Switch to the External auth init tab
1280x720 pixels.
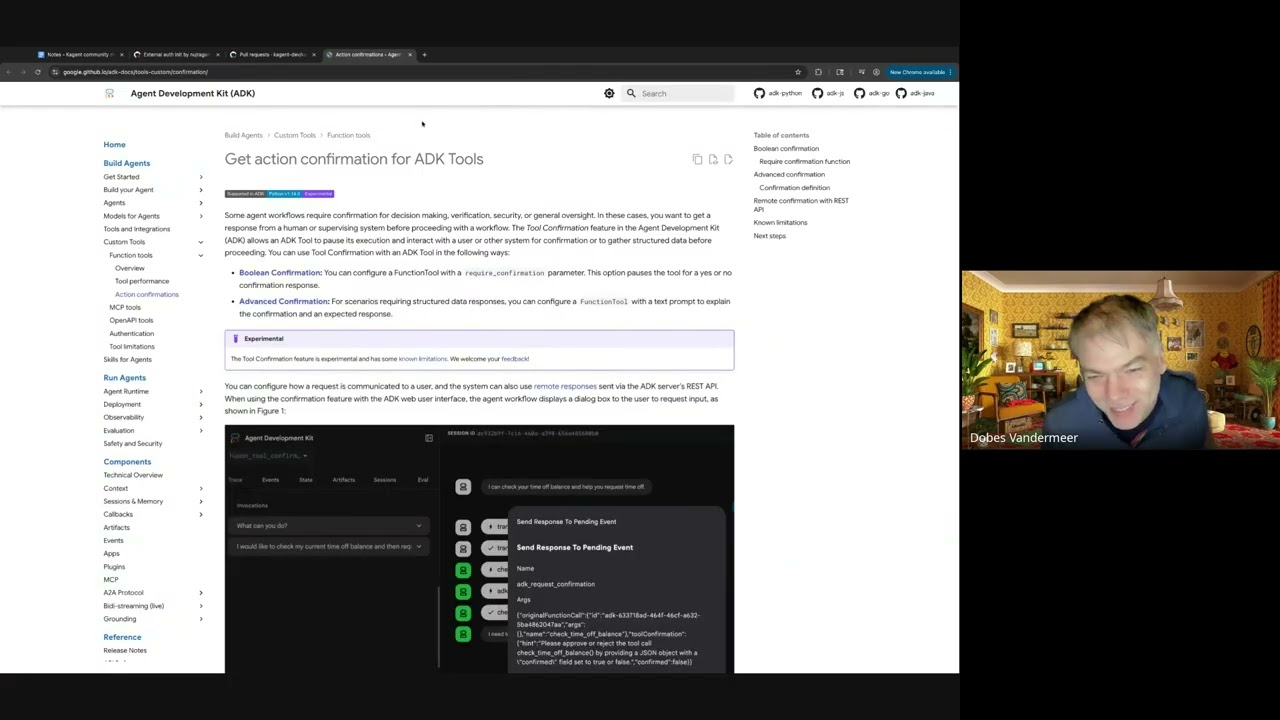point(175,54)
